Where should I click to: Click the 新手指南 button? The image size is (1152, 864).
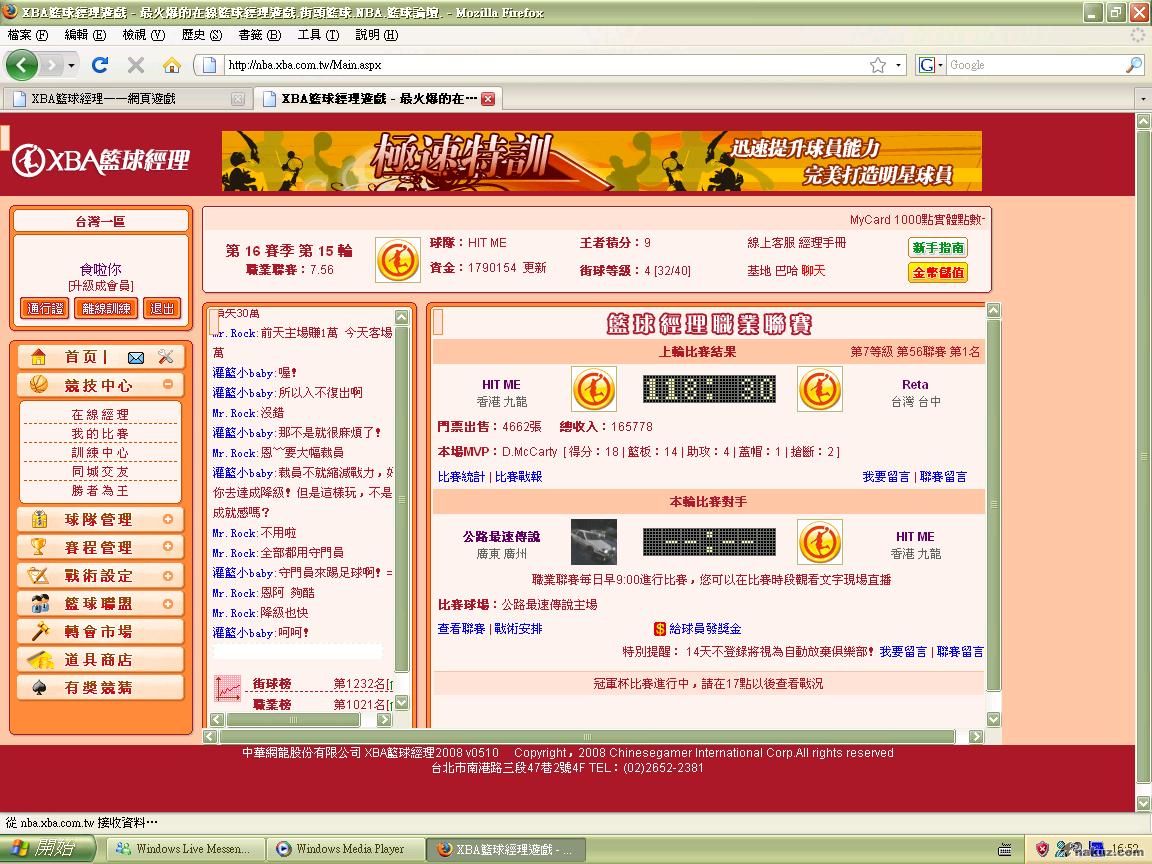click(938, 247)
